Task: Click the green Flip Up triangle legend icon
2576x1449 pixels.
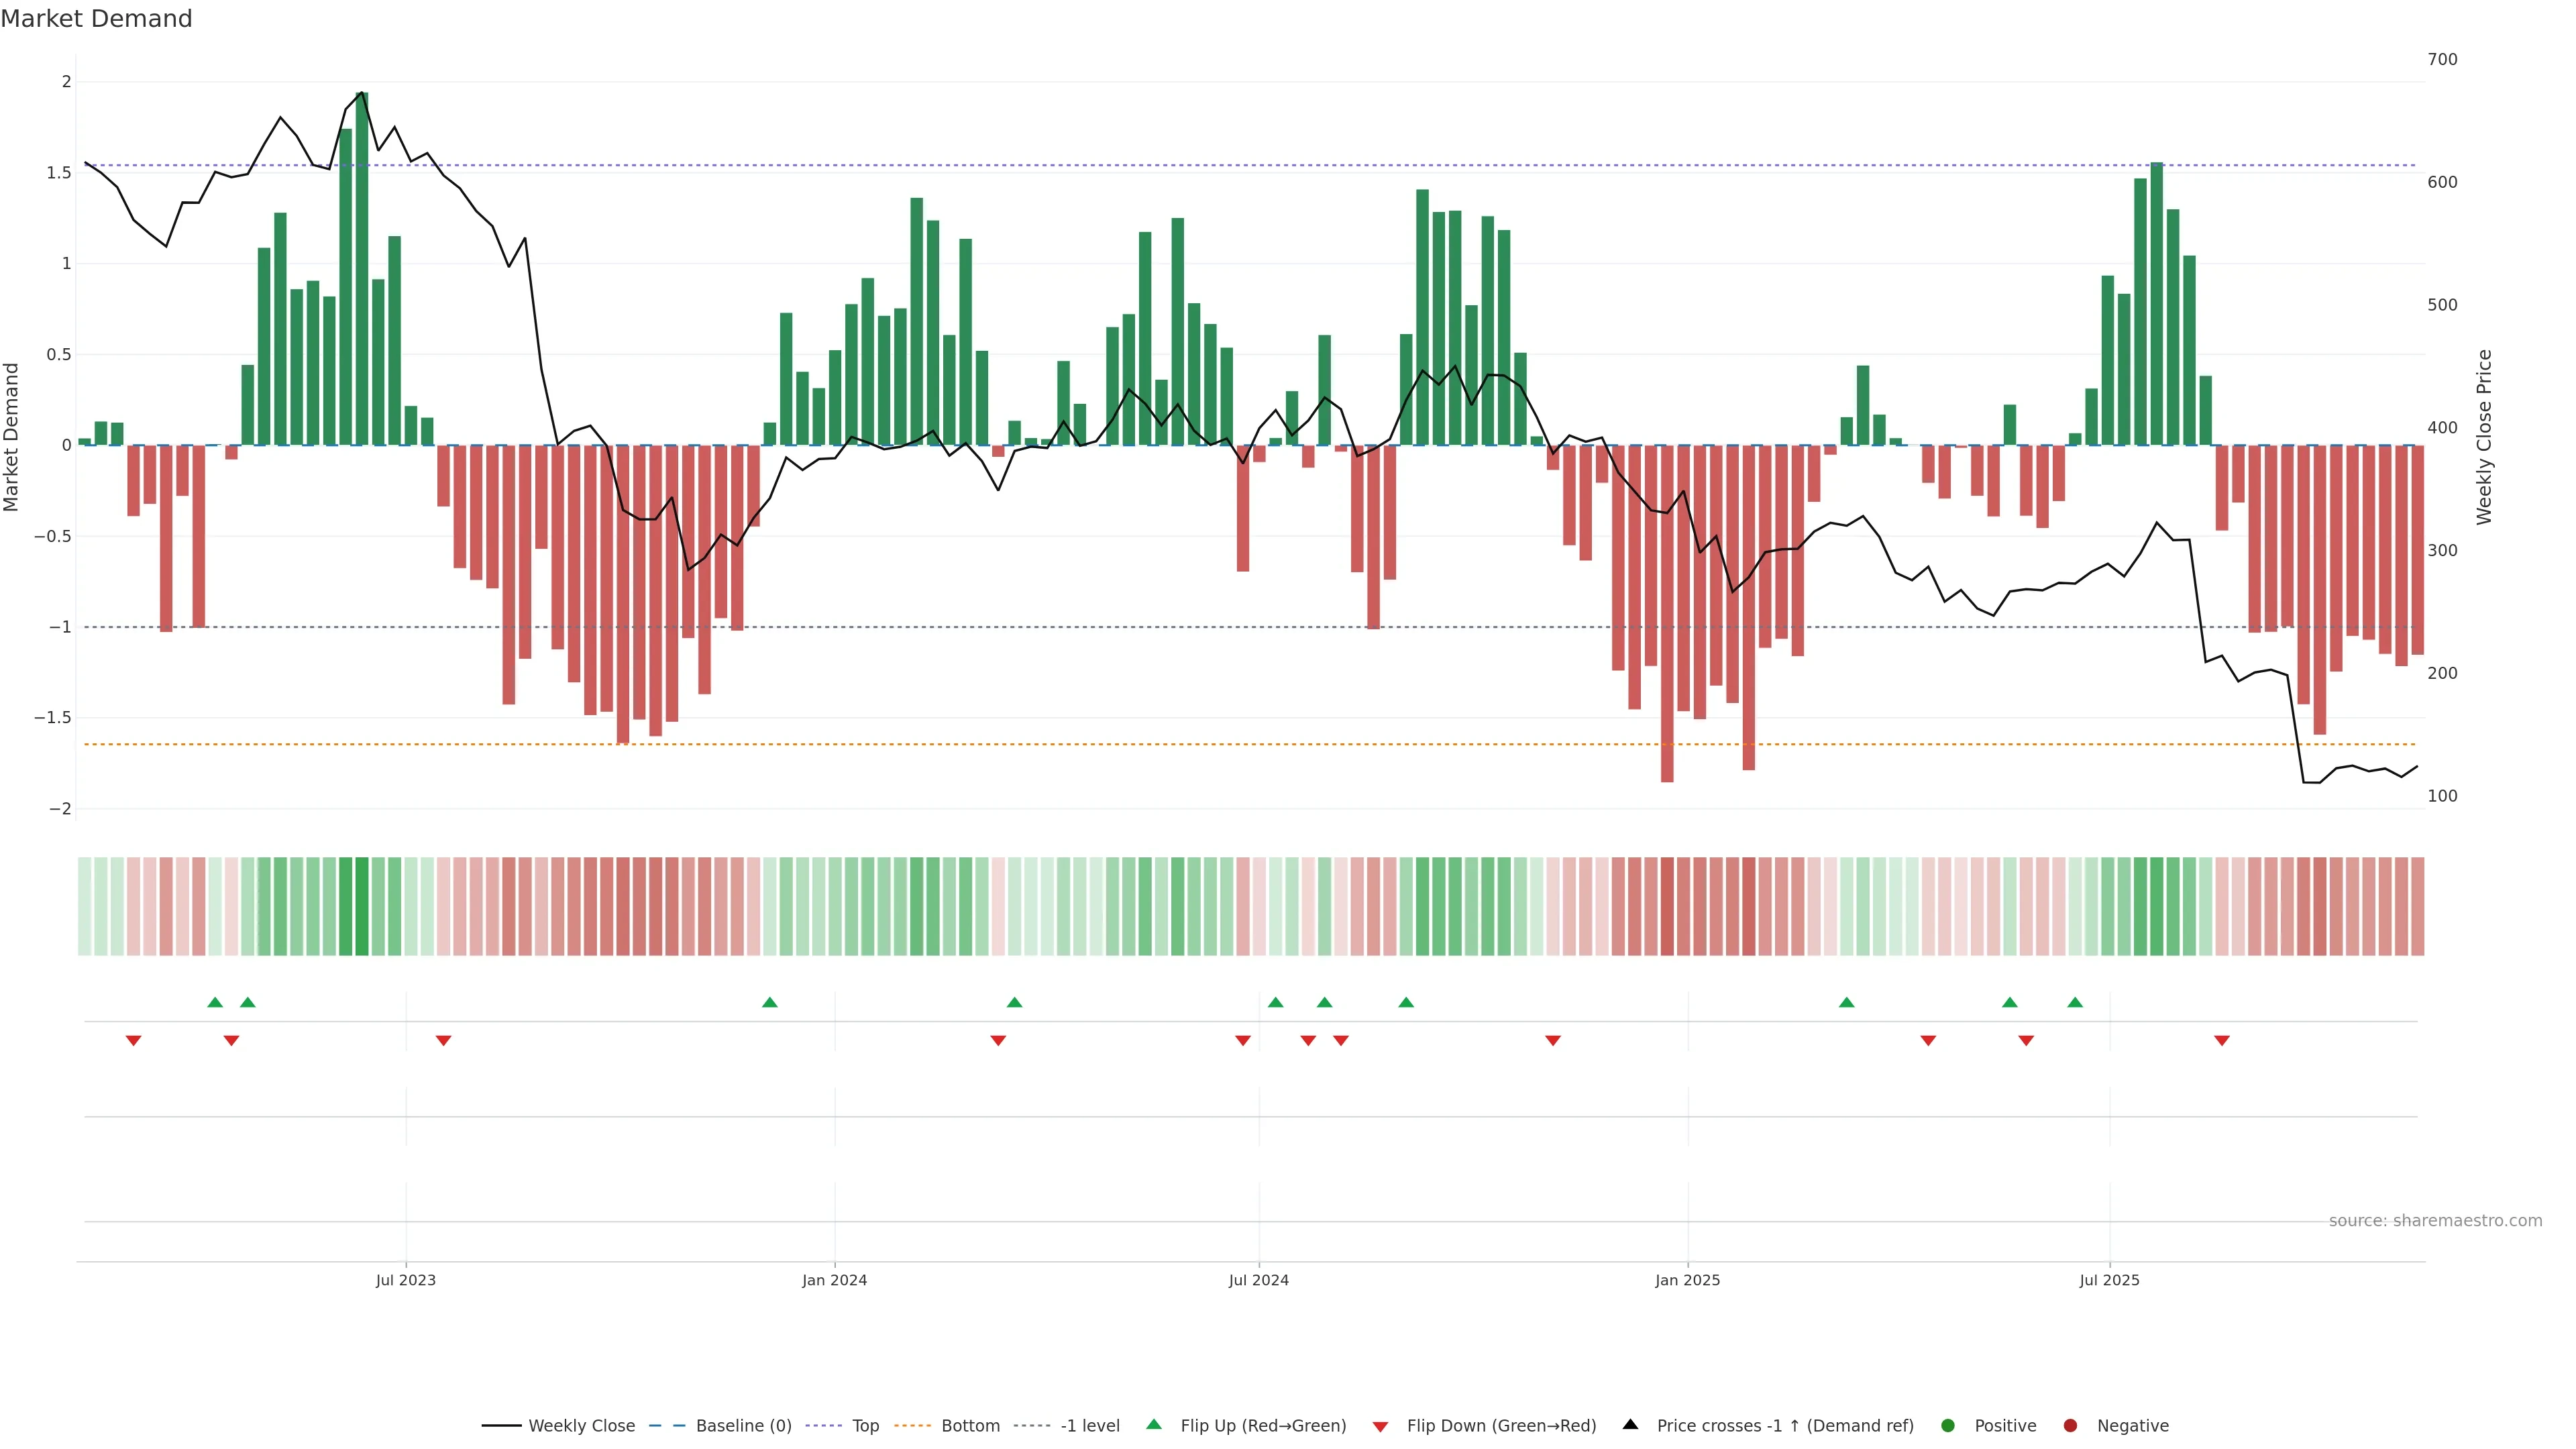Action: point(1154,1425)
